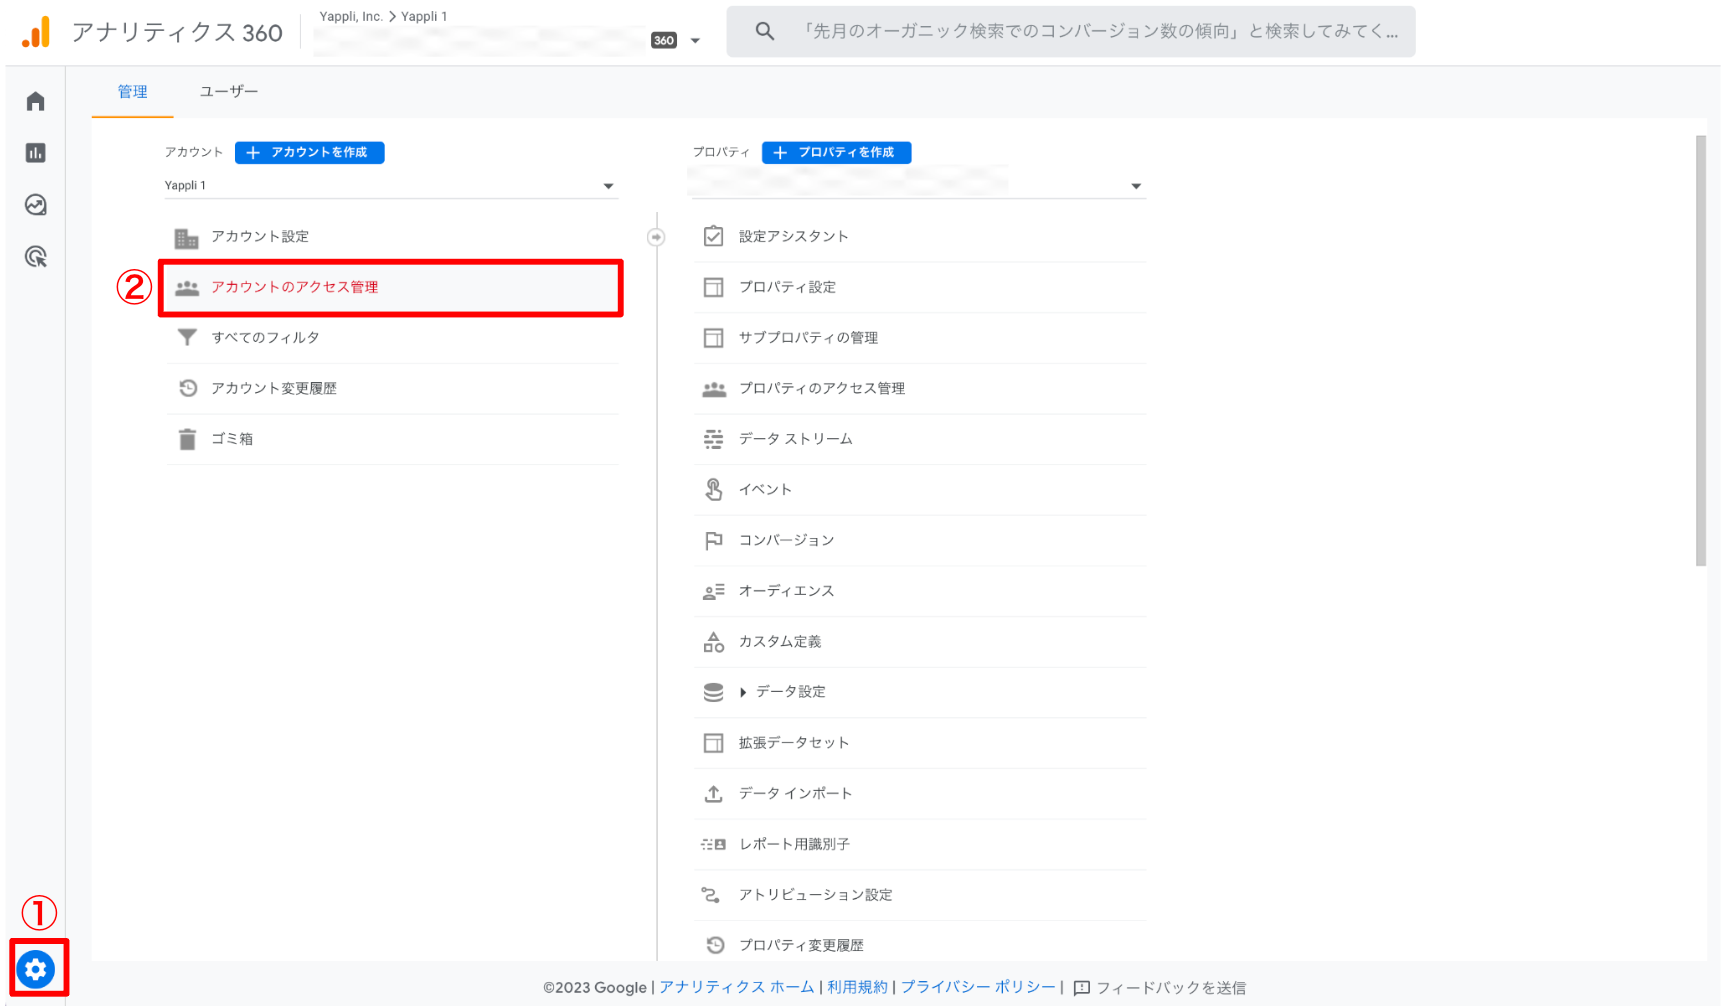Click フィードバックを送信 in footer
The height and width of the screenshot is (1006, 1736).
tap(1159, 988)
